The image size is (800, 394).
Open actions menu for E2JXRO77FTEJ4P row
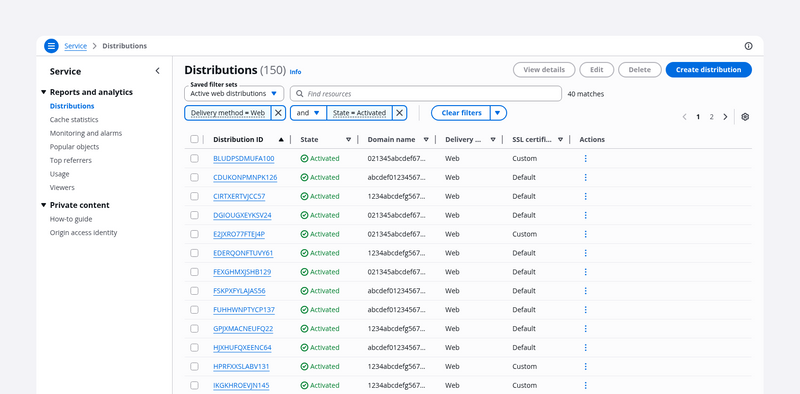tap(585, 234)
